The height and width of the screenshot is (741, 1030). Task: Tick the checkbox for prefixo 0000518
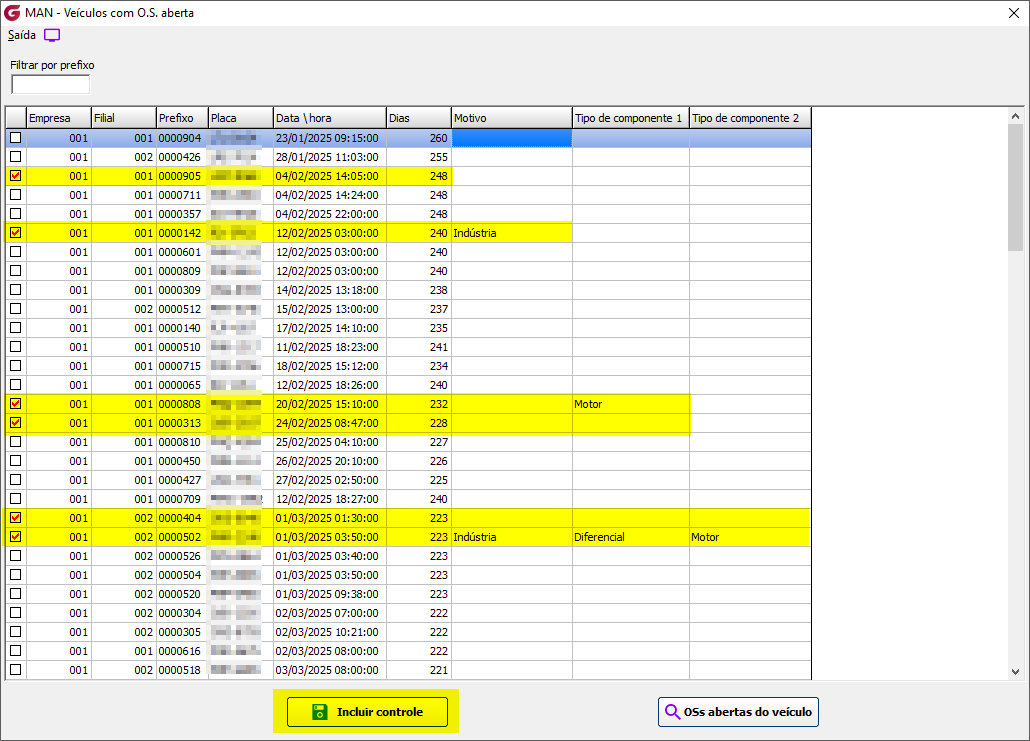16,670
